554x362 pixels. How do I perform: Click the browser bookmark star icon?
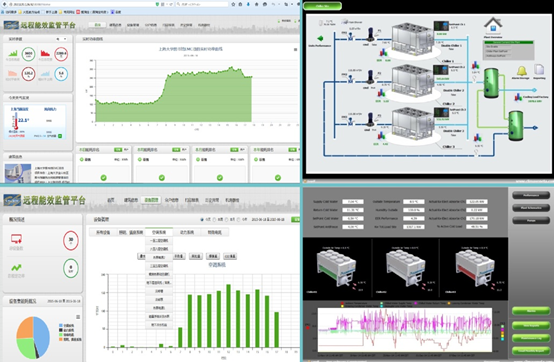tap(233, 4)
